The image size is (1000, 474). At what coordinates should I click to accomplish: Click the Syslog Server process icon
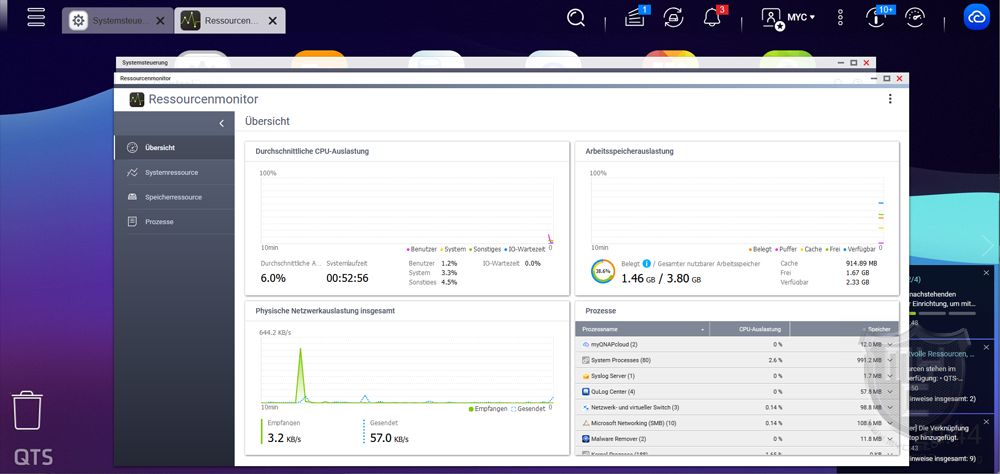(585, 376)
